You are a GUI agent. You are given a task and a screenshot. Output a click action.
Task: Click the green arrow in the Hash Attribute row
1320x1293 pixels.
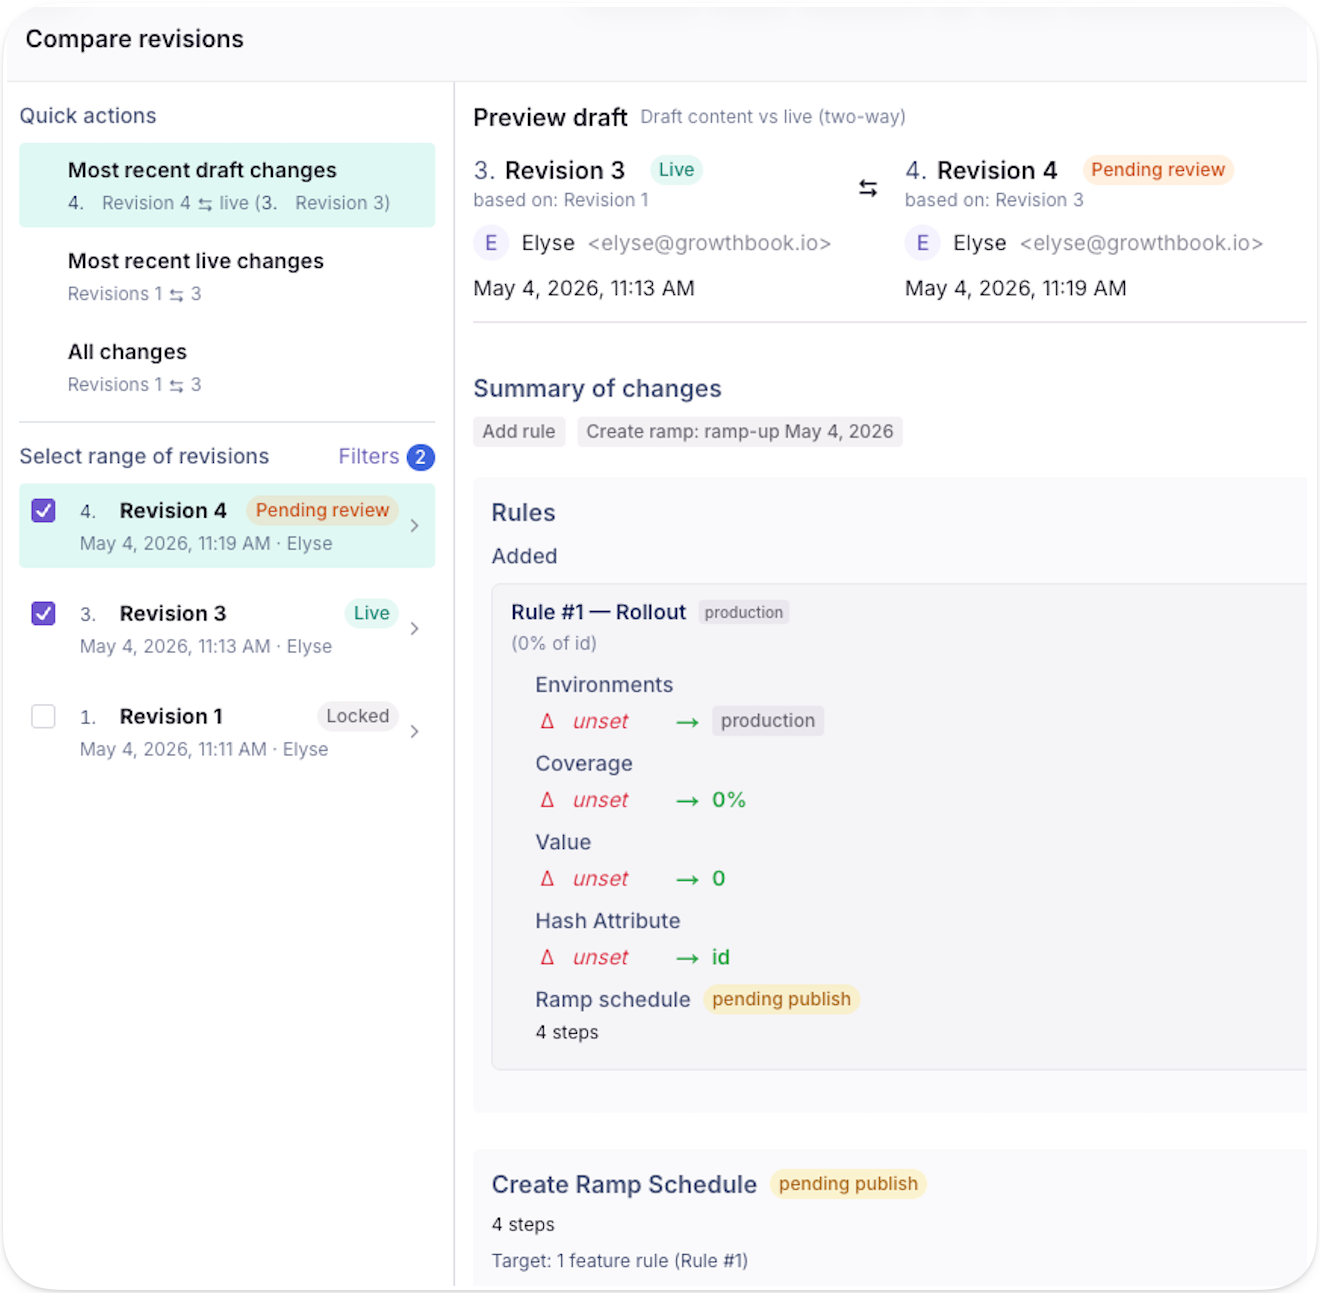pyautogui.click(x=687, y=959)
